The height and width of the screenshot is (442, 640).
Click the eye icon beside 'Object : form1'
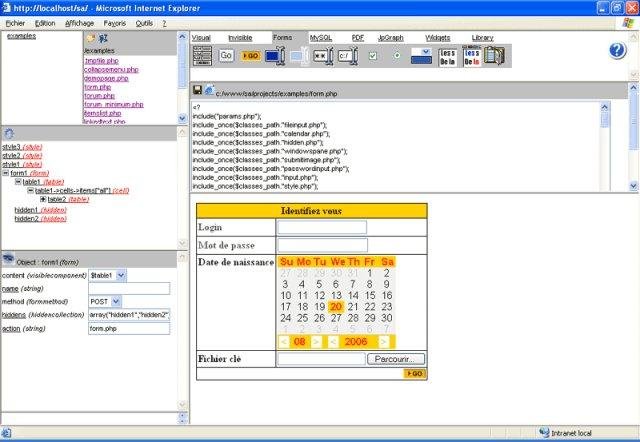tap(8, 258)
